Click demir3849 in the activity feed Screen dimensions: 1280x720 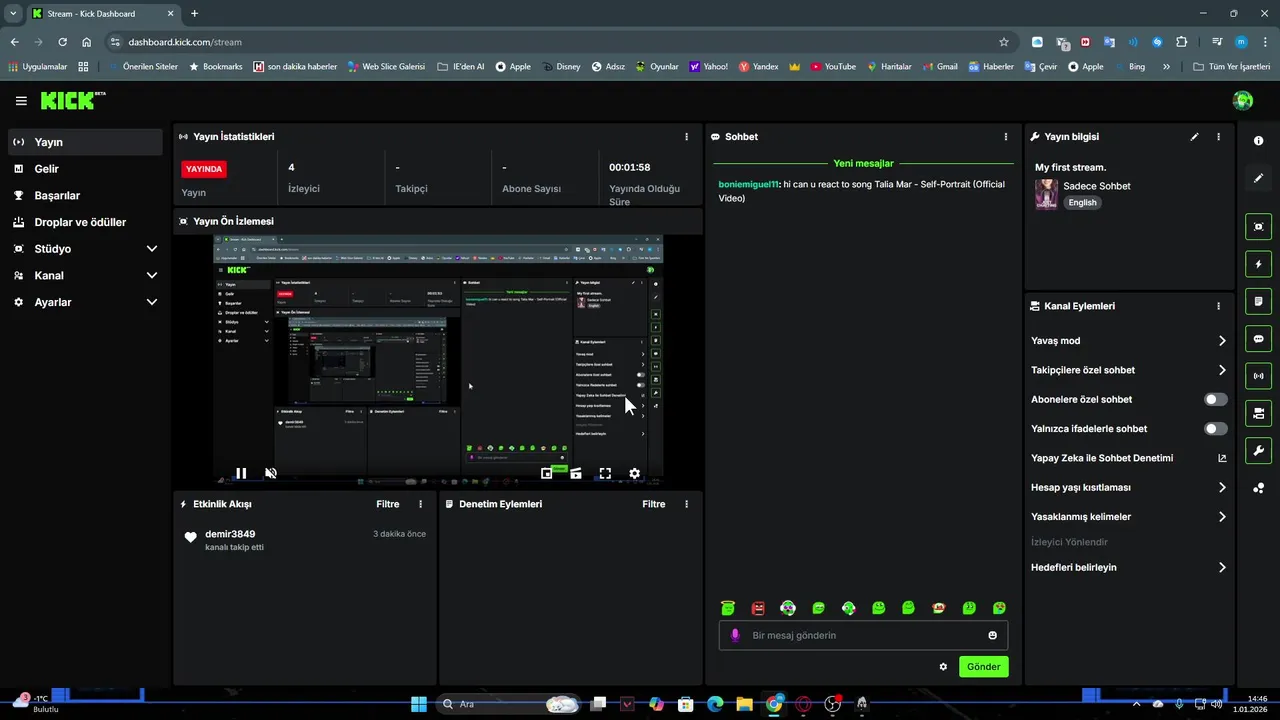(230, 534)
